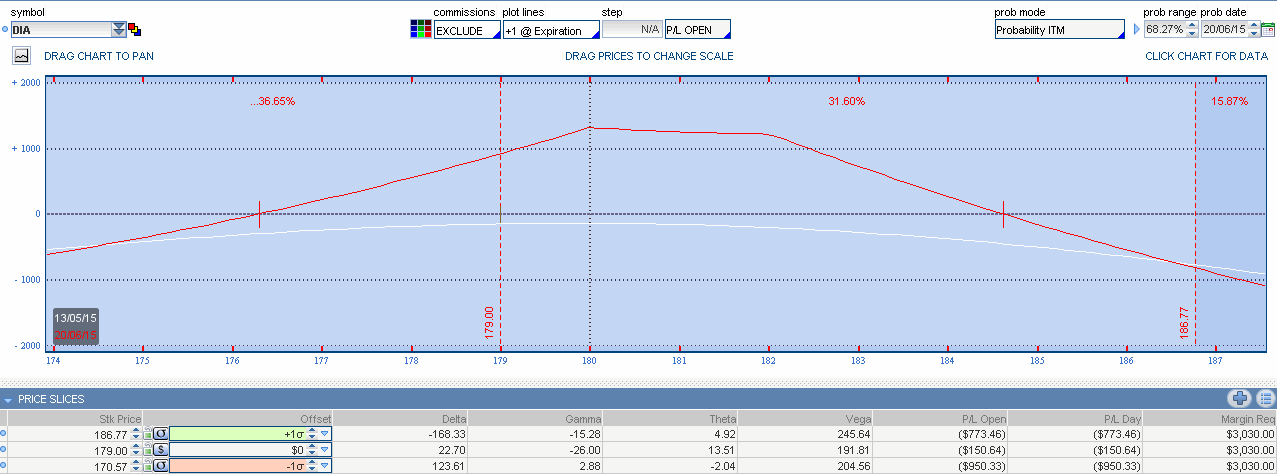Click the round marker left of 179.00 row
The height and width of the screenshot is (474, 1277).
tap(3, 449)
